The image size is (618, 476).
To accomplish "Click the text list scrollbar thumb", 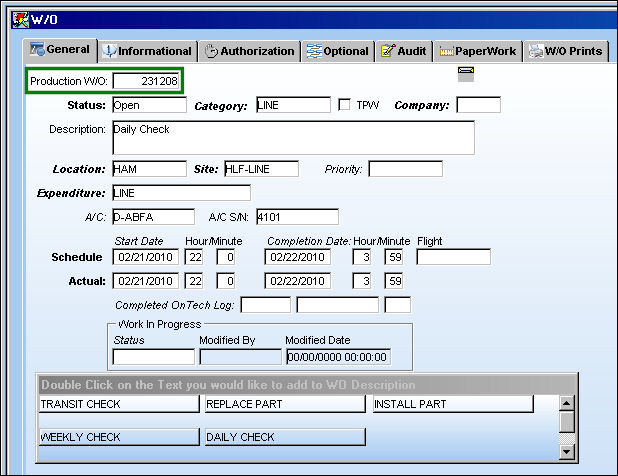I will click(x=567, y=422).
